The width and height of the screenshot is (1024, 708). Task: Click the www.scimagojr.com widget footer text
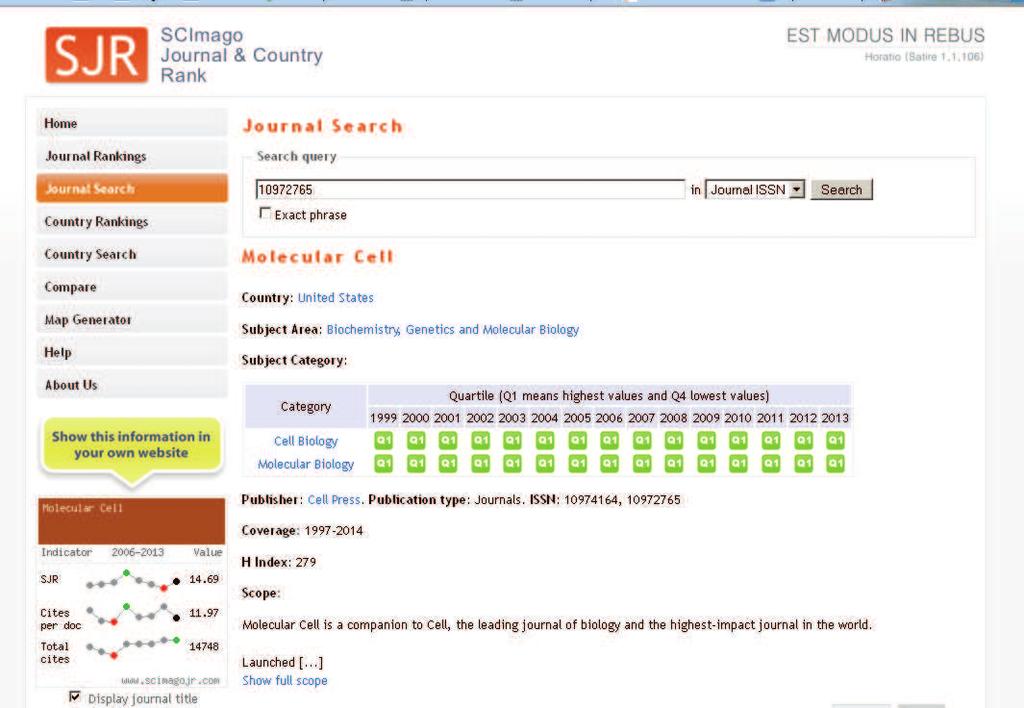170,681
